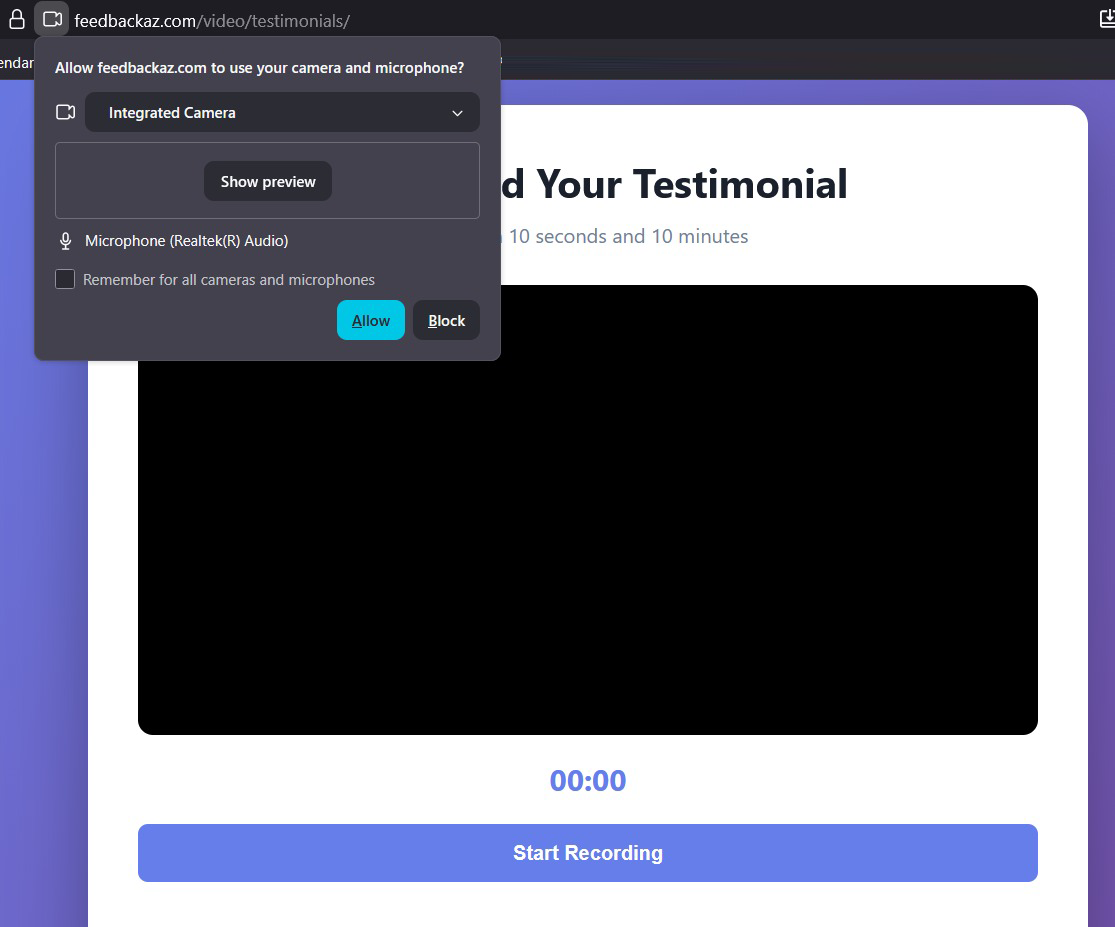Enable Remember for all cameras and microphones
This screenshot has width=1115, height=927.
65,279
